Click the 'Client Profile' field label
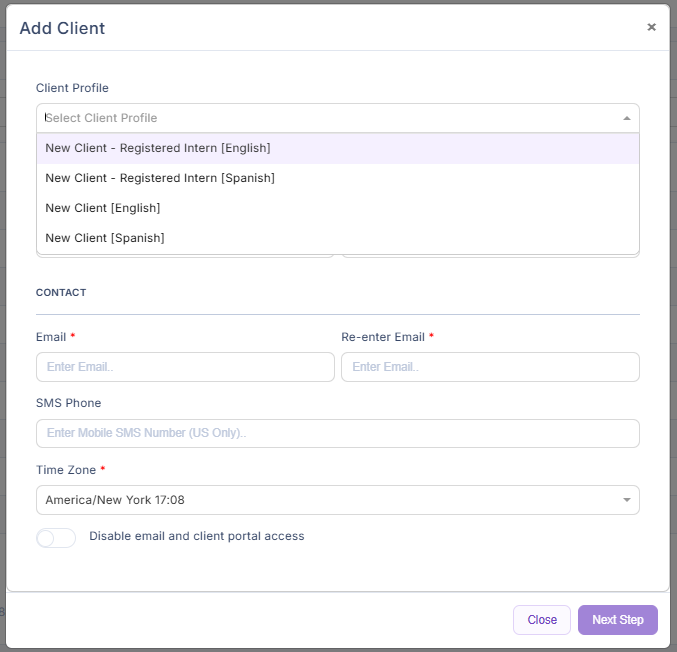 tap(72, 88)
